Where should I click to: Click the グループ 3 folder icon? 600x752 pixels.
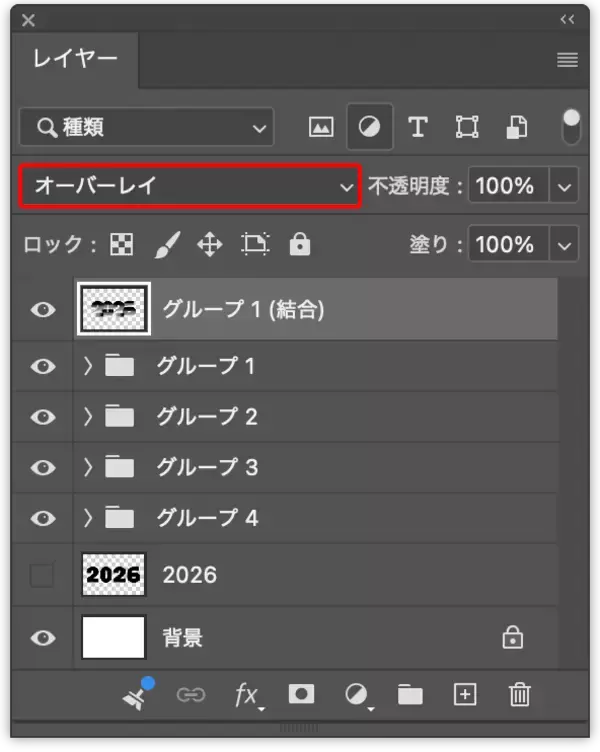119,466
